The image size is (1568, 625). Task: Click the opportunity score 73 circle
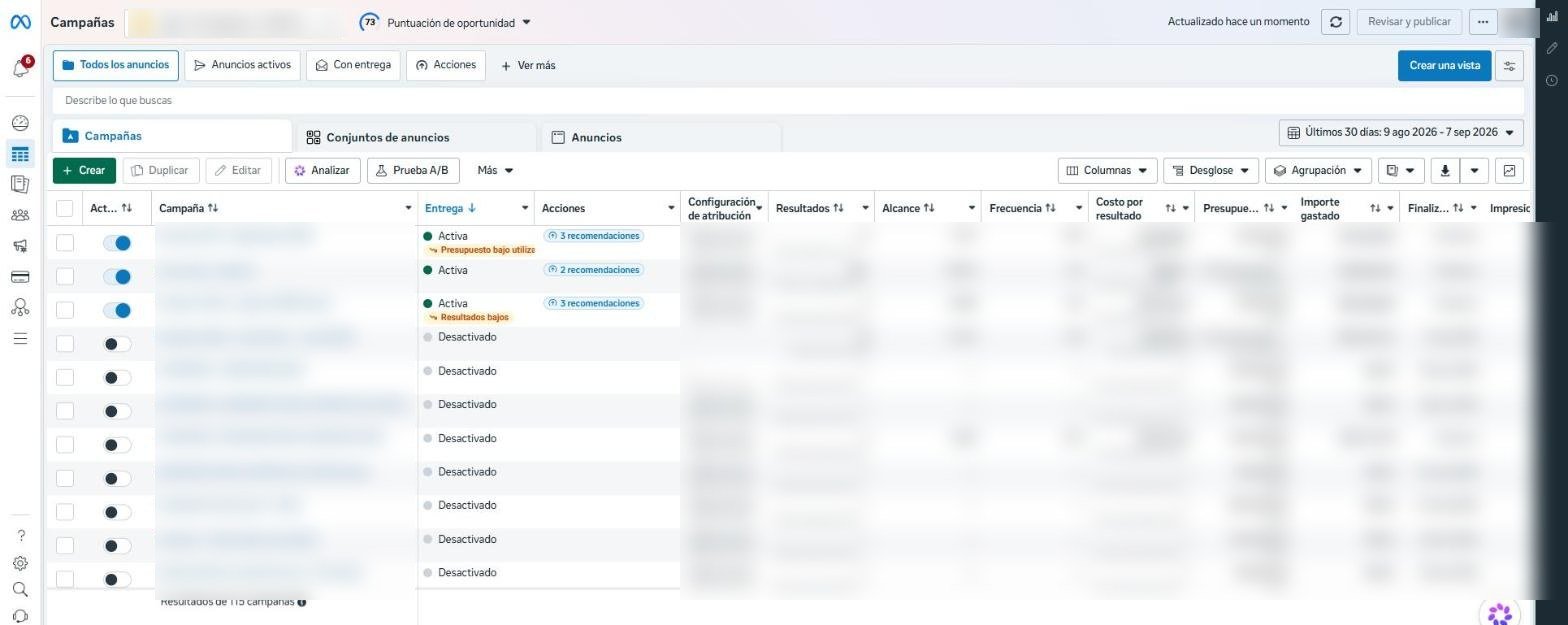click(370, 22)
